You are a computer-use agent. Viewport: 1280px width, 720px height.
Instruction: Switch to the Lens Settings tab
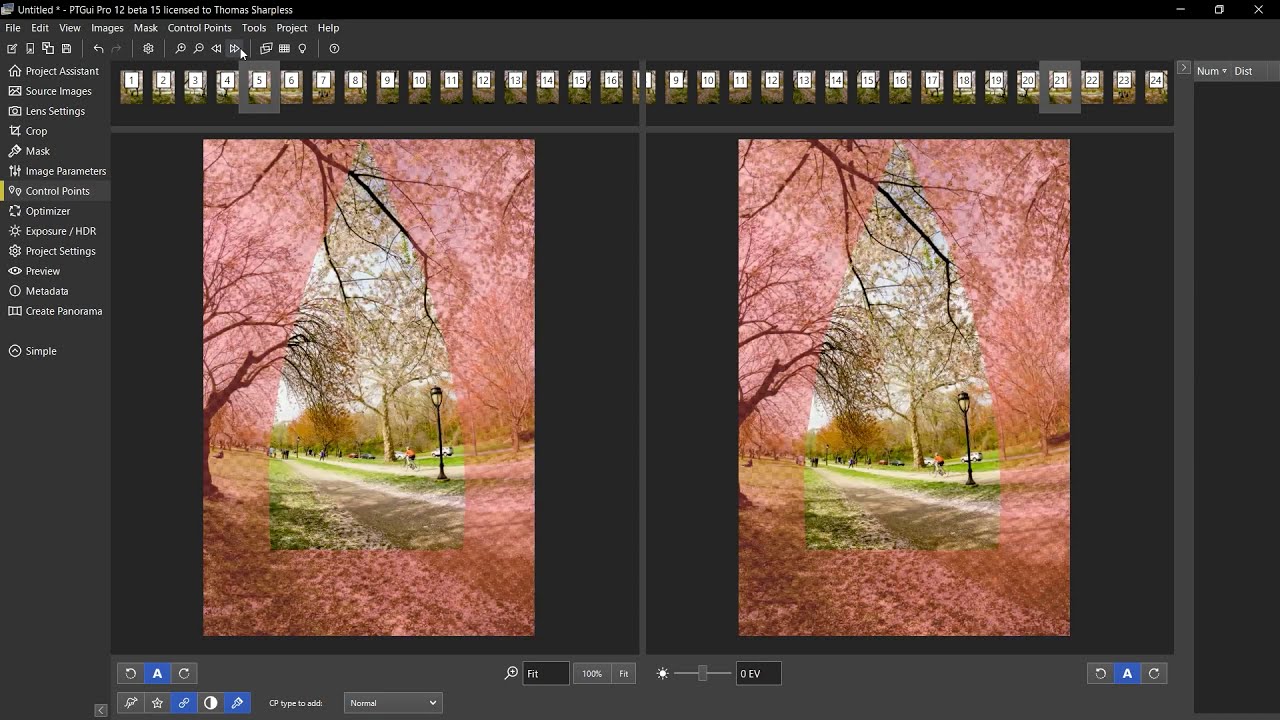tap(55, 111)
